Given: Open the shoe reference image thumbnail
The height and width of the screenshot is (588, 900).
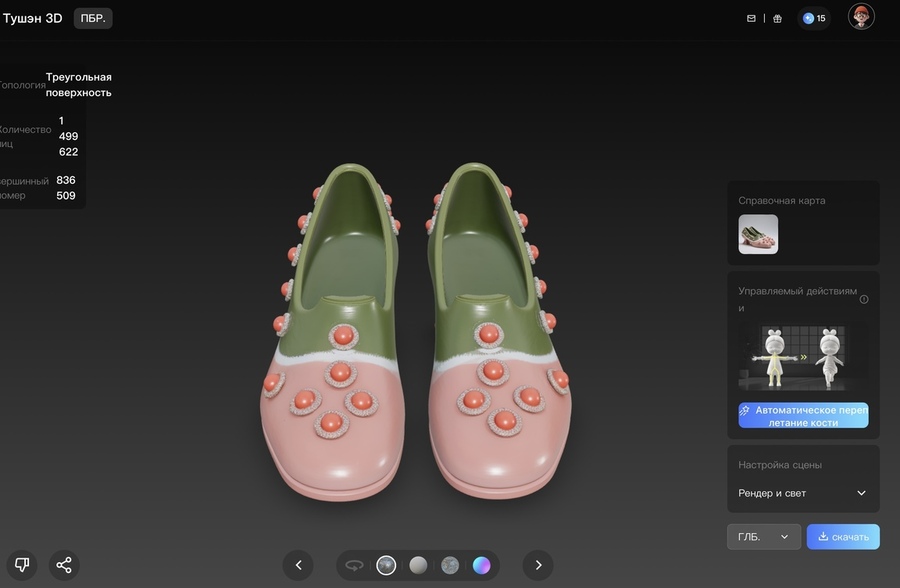Looking at the screenshot, I should (758, 234).
